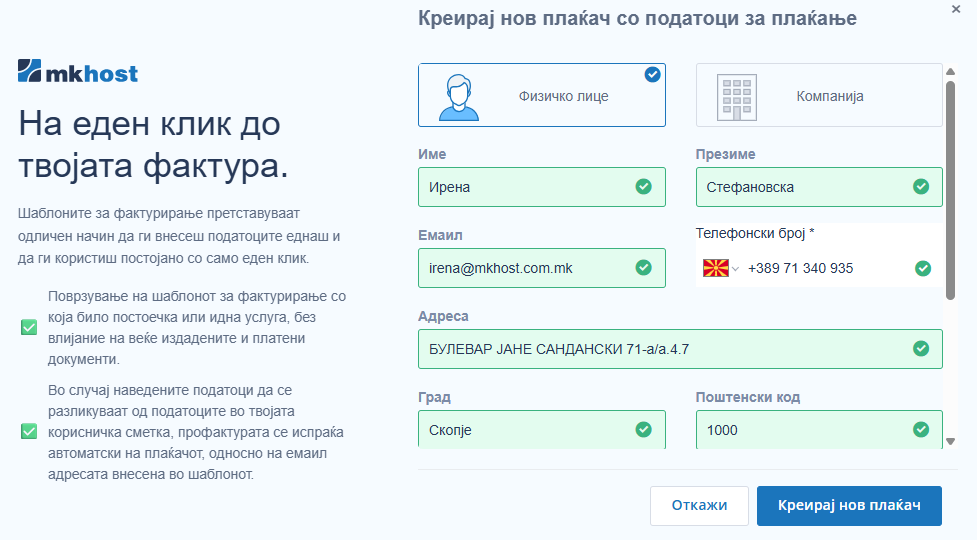
Task: Click the green checkmark in Поштенски код field
Action: click(x=921, y=430)
